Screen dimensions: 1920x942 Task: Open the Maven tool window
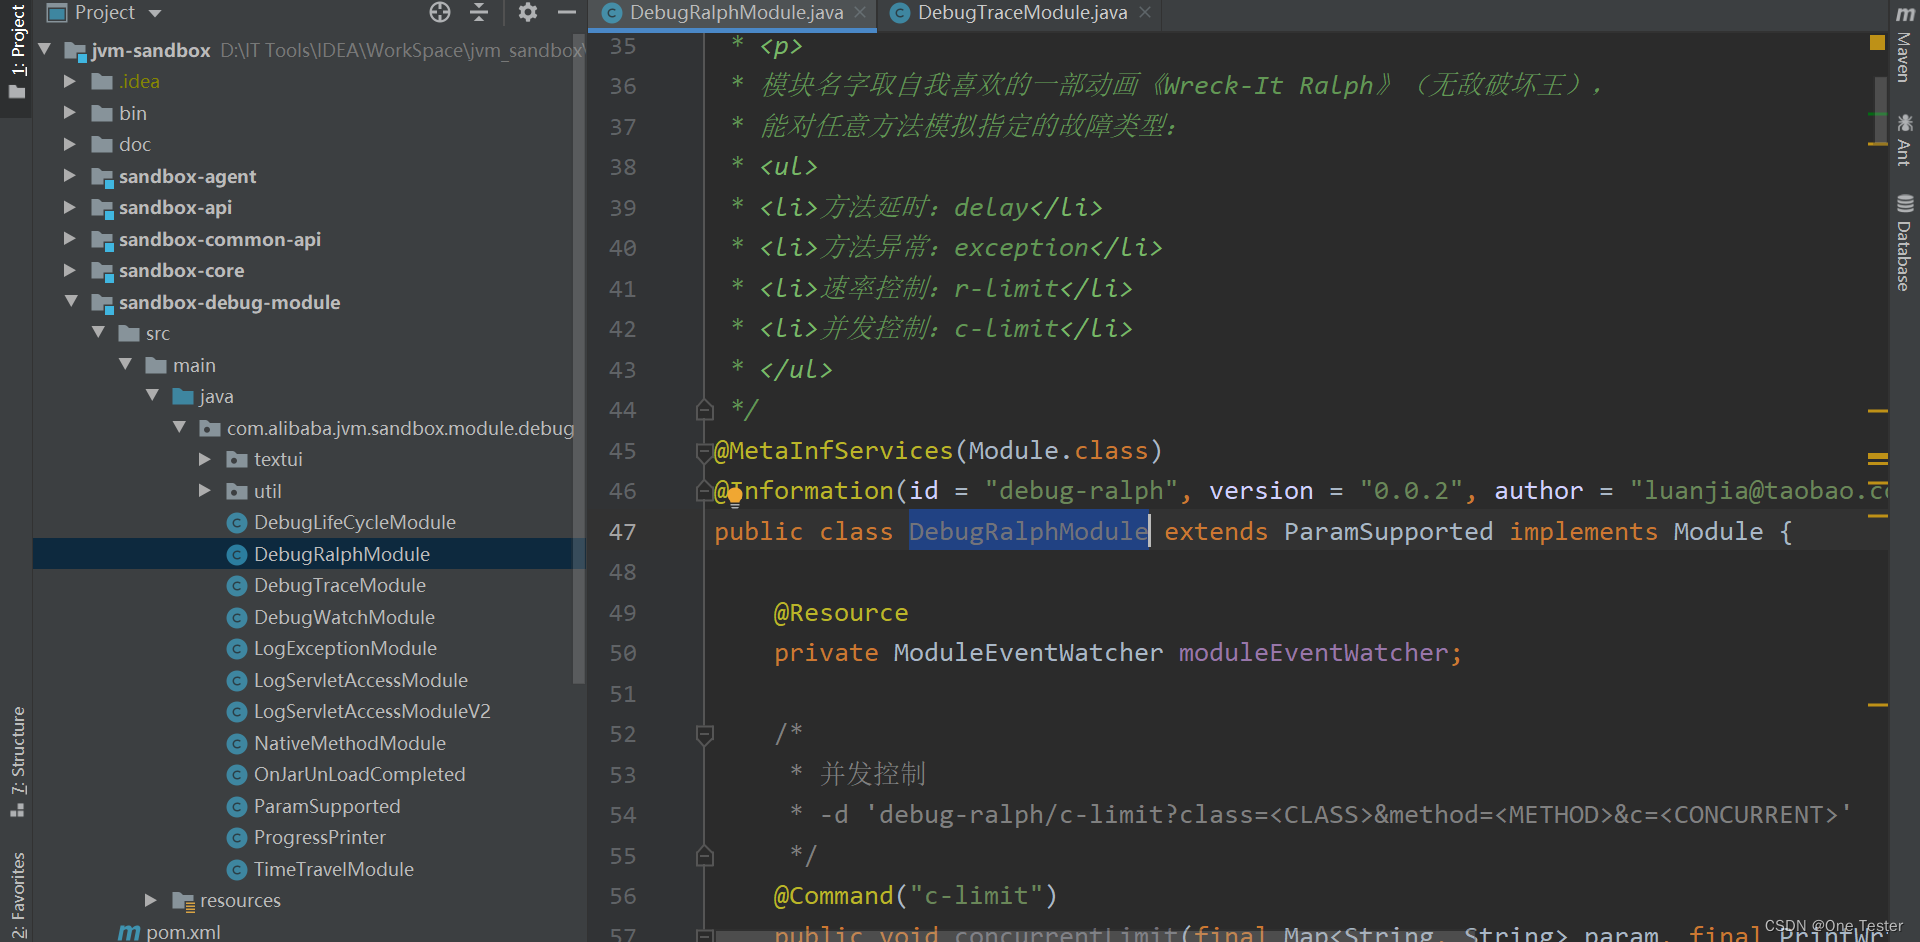coord(1904,46)
